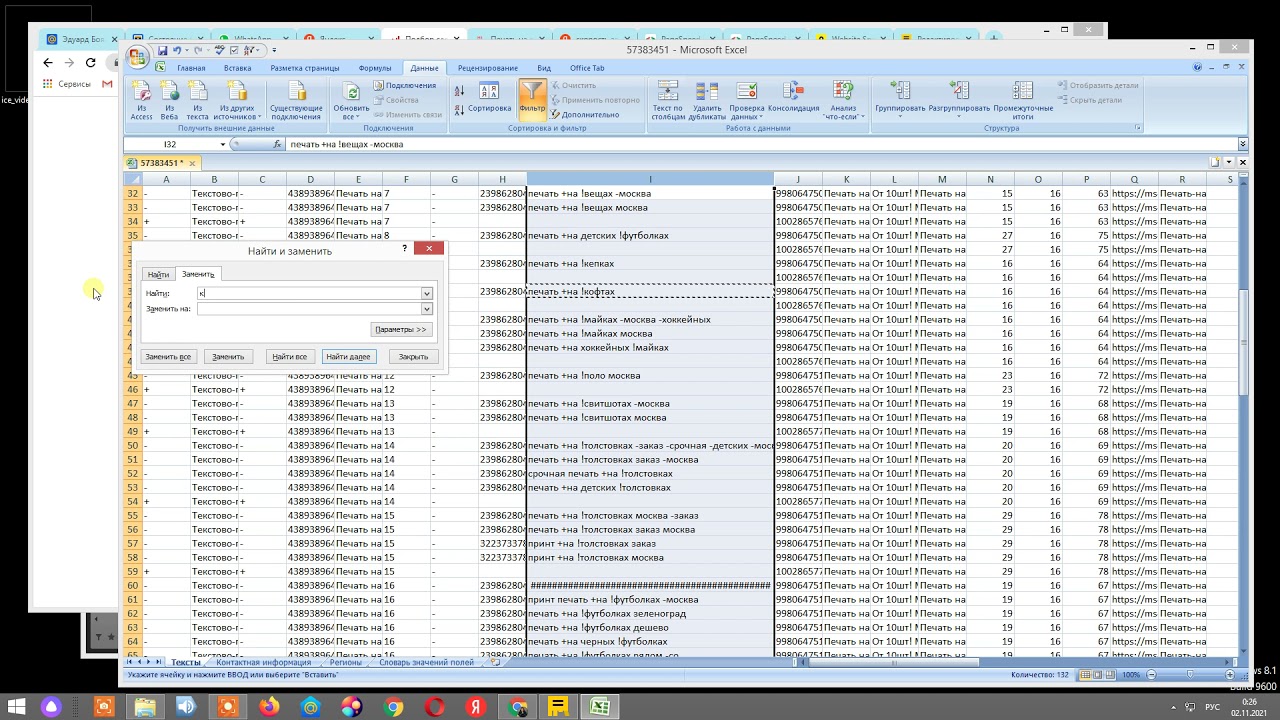Image resolution: width=1280 pixels, height=720 pixels.
Task: Click the zoom slider in status bar
Action: pyautogui.click(x=1189, y=675)
